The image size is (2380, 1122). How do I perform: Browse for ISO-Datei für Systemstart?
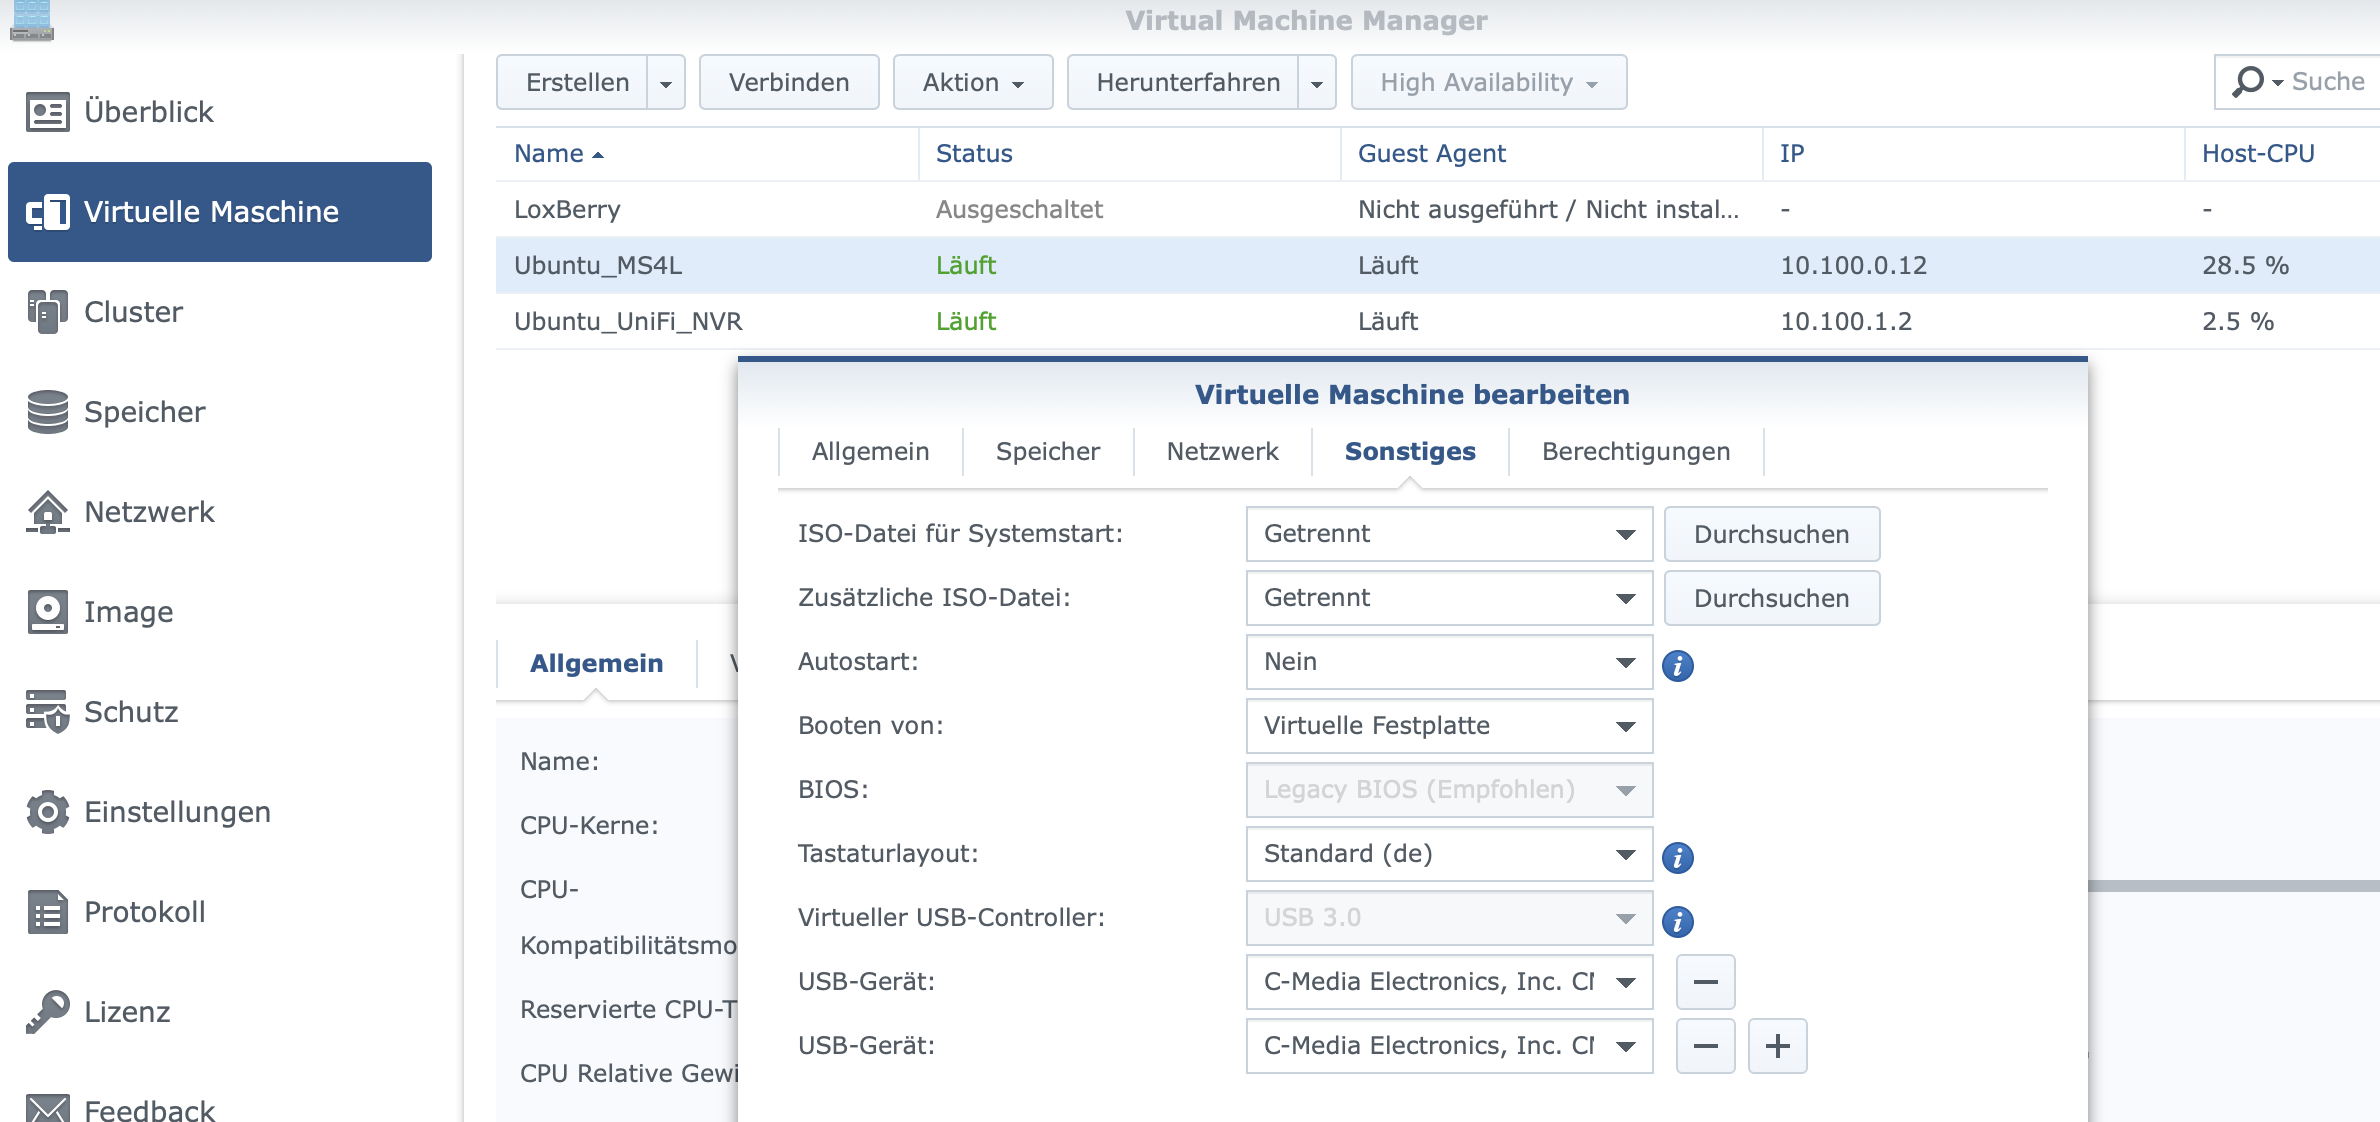click(1772, 534)
